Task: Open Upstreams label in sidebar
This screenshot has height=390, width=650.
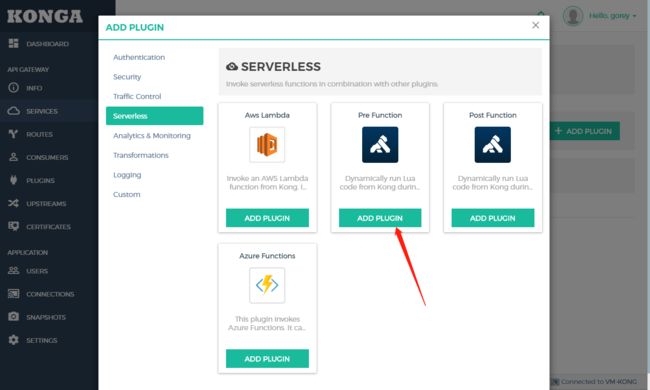Action: coord(46,203)
